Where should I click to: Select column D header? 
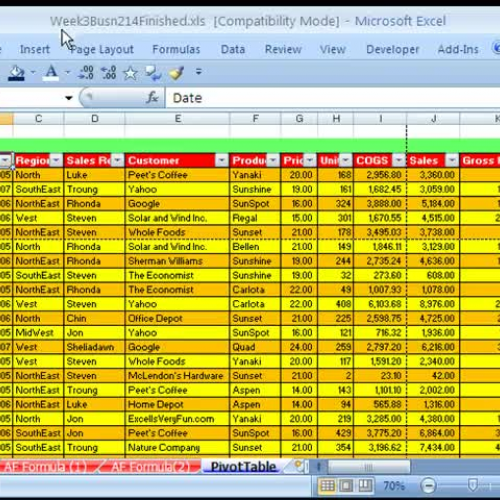(95, 119)
